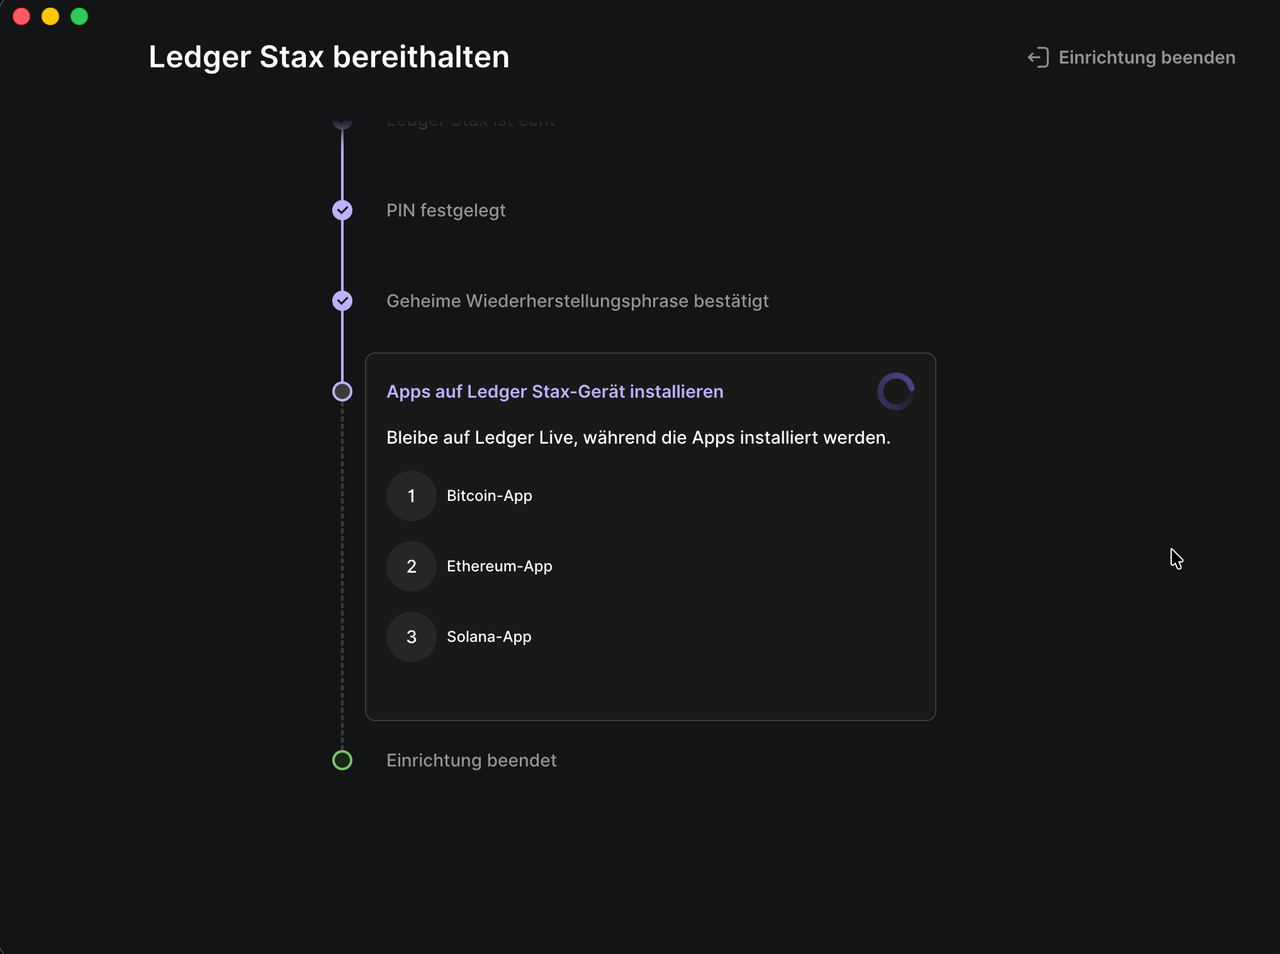Click the Einrichtung beenden text link
Viewport: 1280px width, 954px height.
tap(1146, 58)
